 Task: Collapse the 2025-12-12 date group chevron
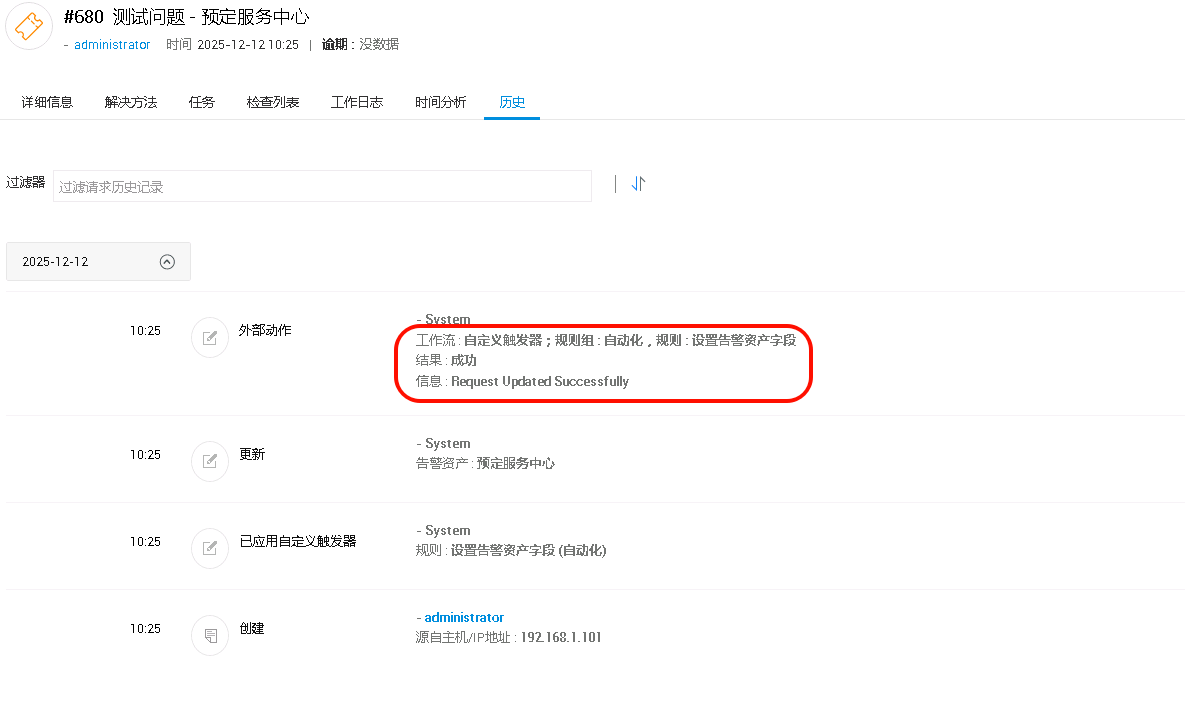(x=167, y=262)
